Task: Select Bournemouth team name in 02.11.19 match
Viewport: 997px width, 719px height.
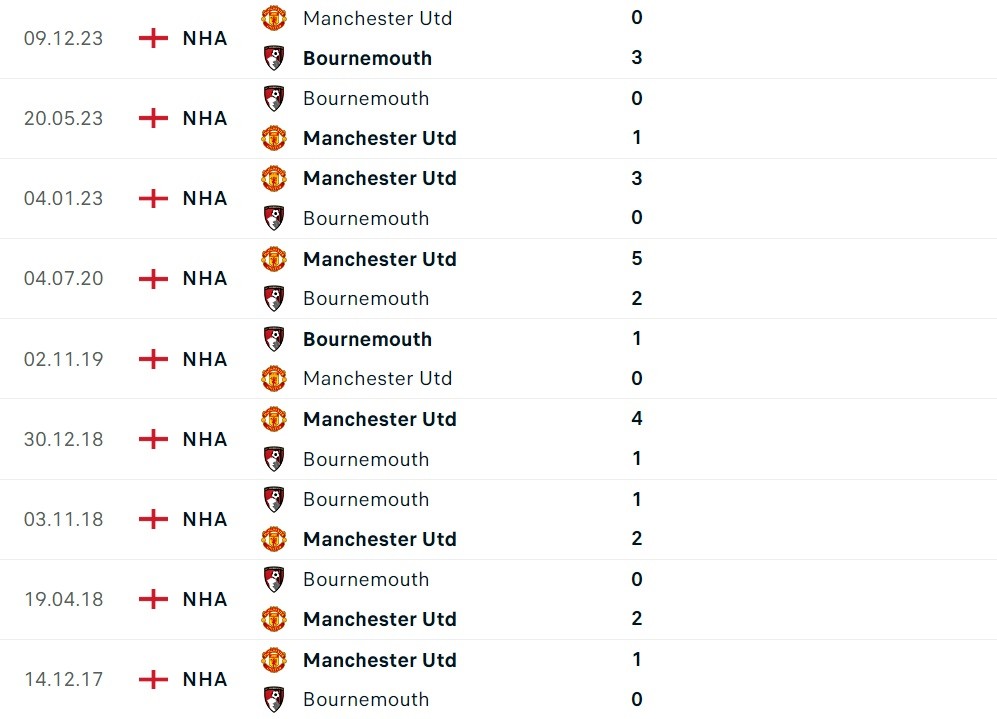Action: [367, 339]
